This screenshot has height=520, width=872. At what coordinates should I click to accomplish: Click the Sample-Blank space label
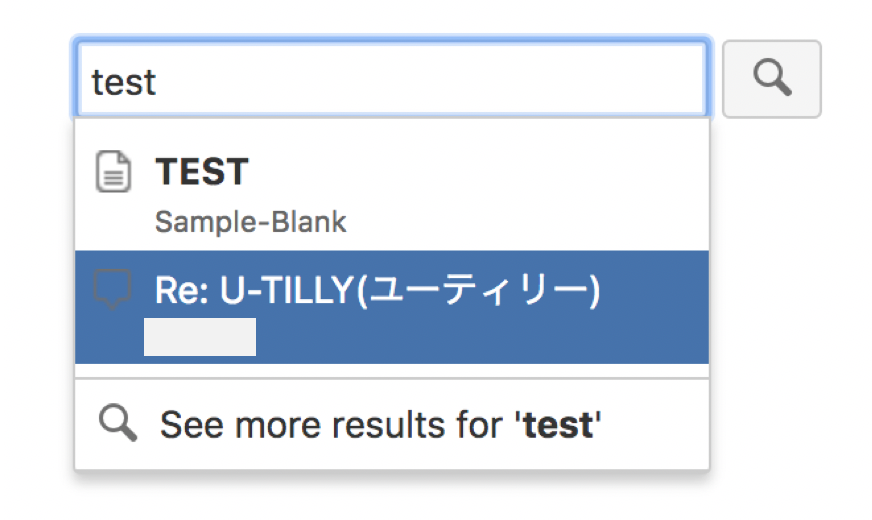(x=250, y=221)
